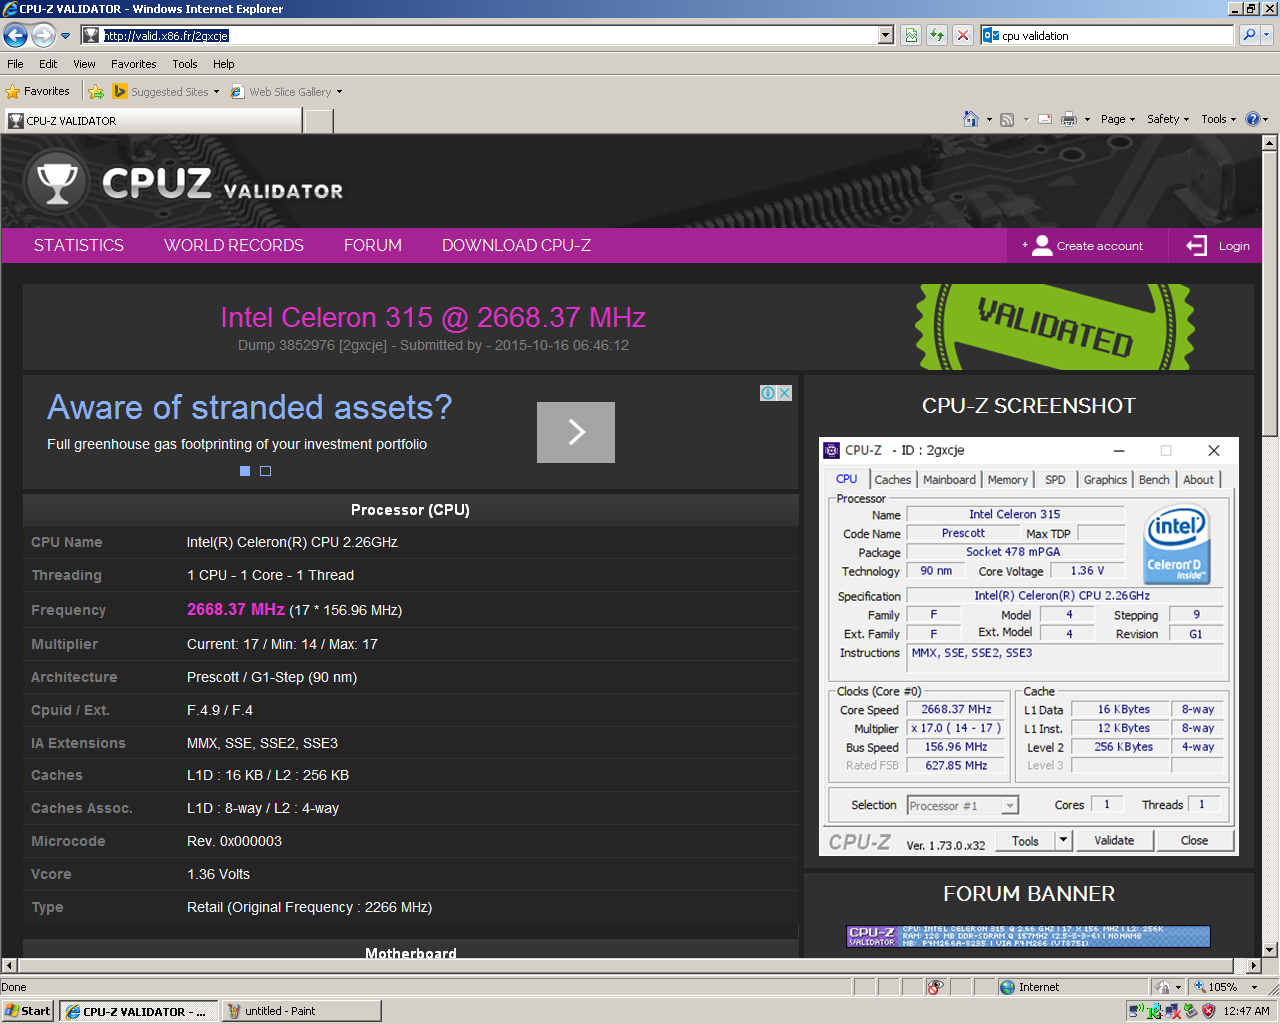Click the green Refresh arrows icon
The width and height of the screenshot is (1280, 1024).
click(937, 35)
